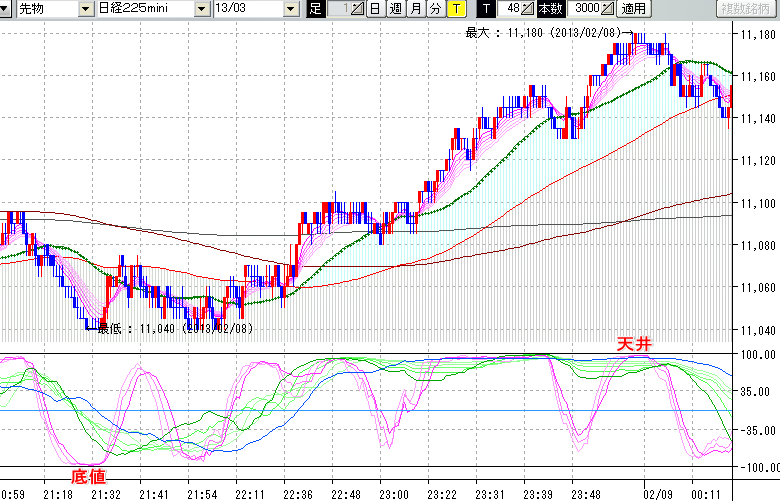Screen dimensions: 780x501
Task: Click the 本数 bar count field showing 3000
Action: (581, 9)
